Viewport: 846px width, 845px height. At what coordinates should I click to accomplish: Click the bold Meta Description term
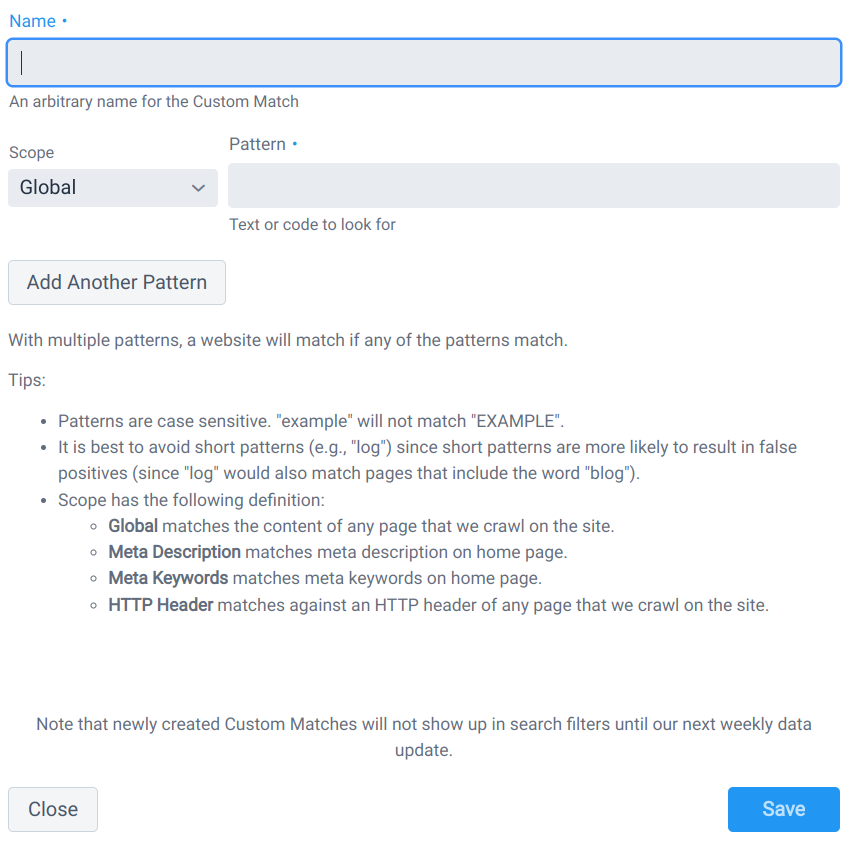tap(174, 552)
